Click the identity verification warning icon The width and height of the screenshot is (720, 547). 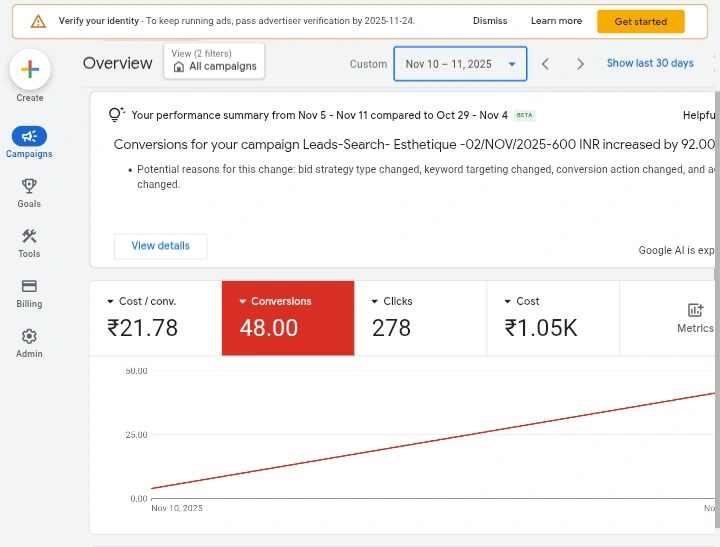(38, 21)
